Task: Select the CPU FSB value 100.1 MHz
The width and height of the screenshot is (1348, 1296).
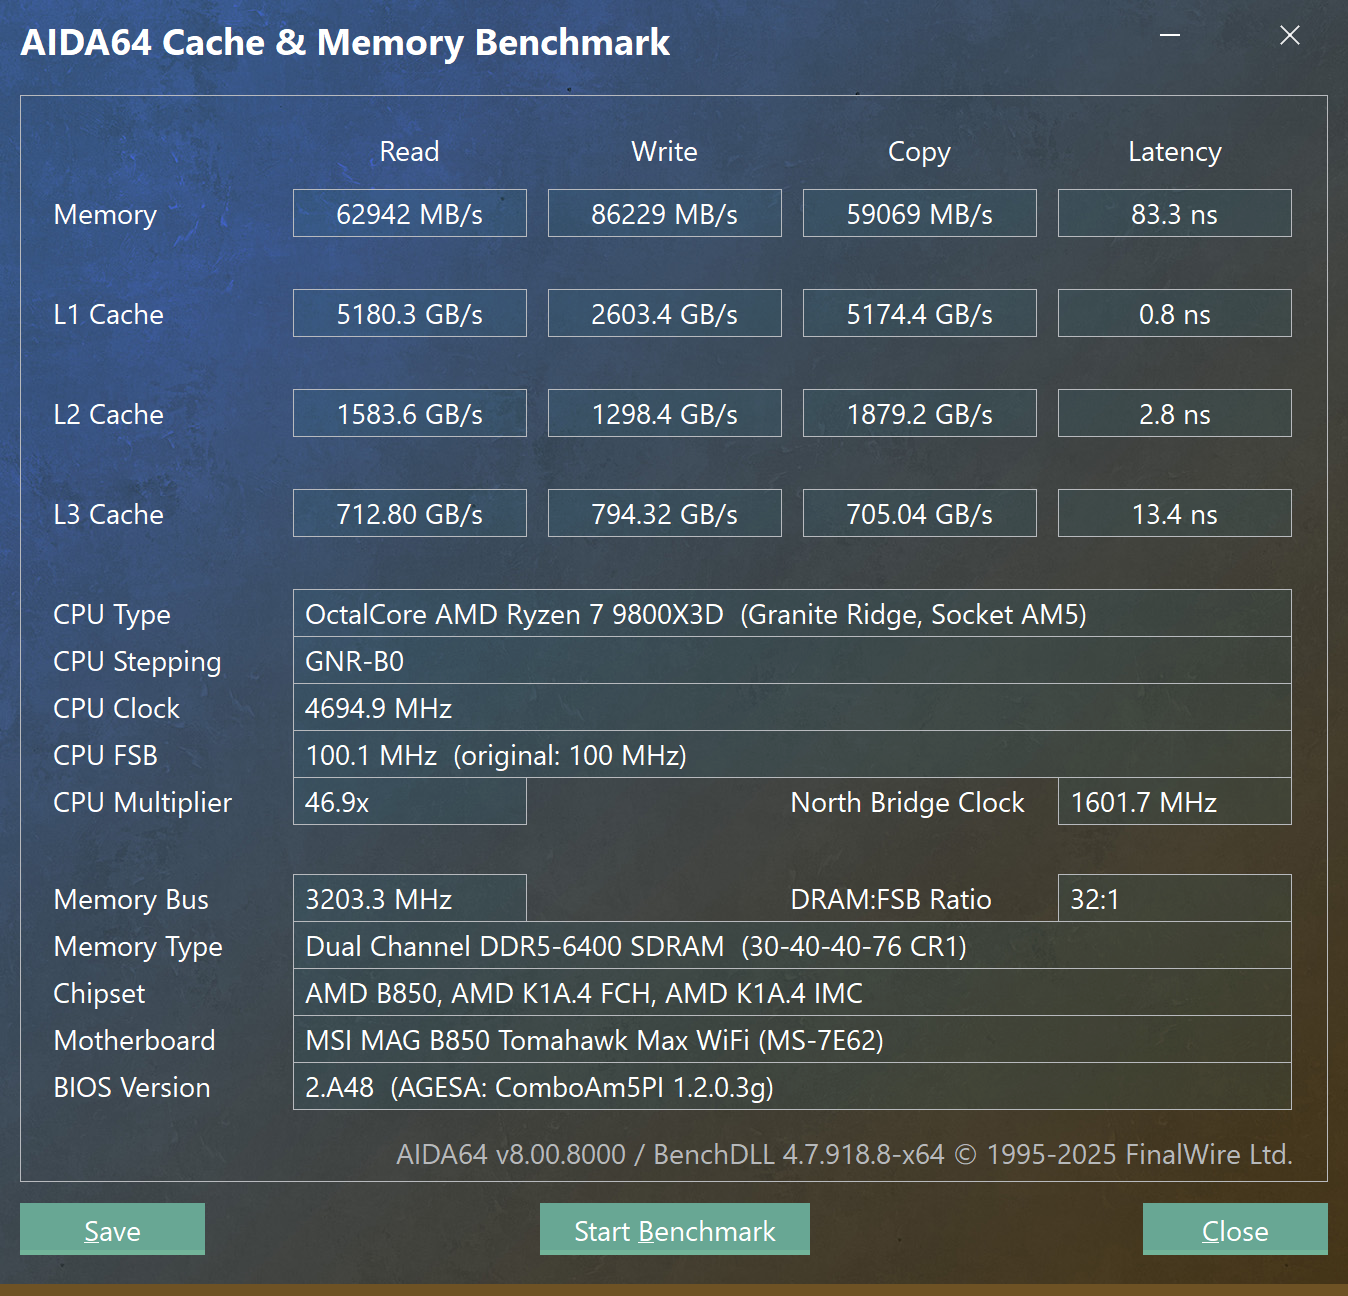Action: pyautogui.click(x=792, y=754)
